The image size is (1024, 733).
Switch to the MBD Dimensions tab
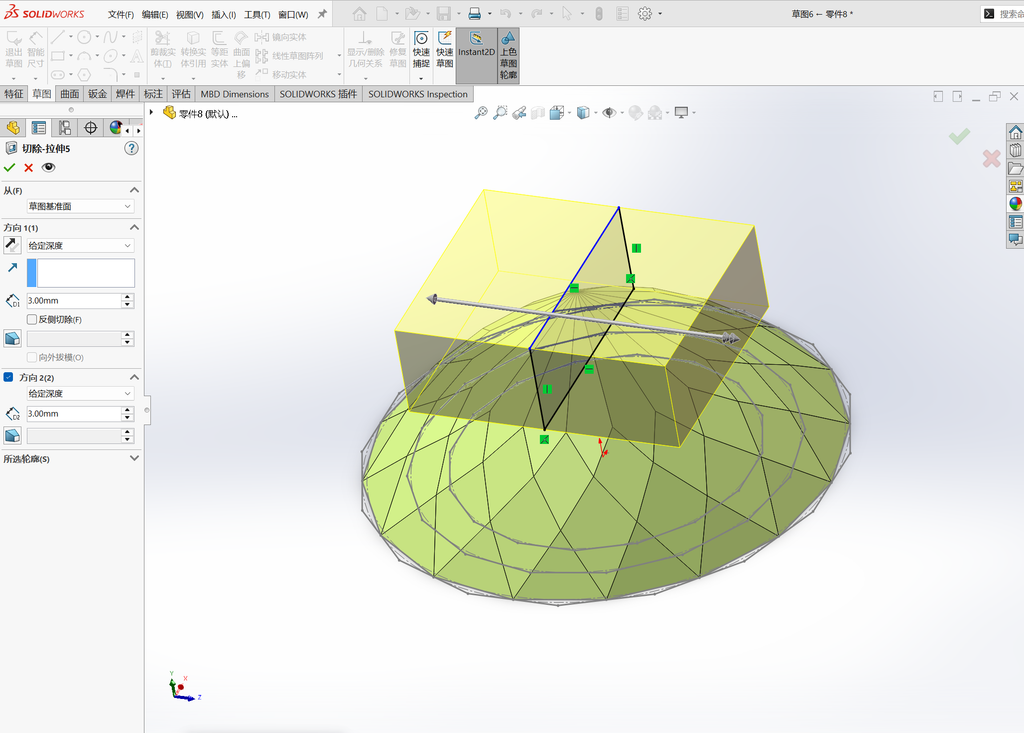tap(234, 94)
